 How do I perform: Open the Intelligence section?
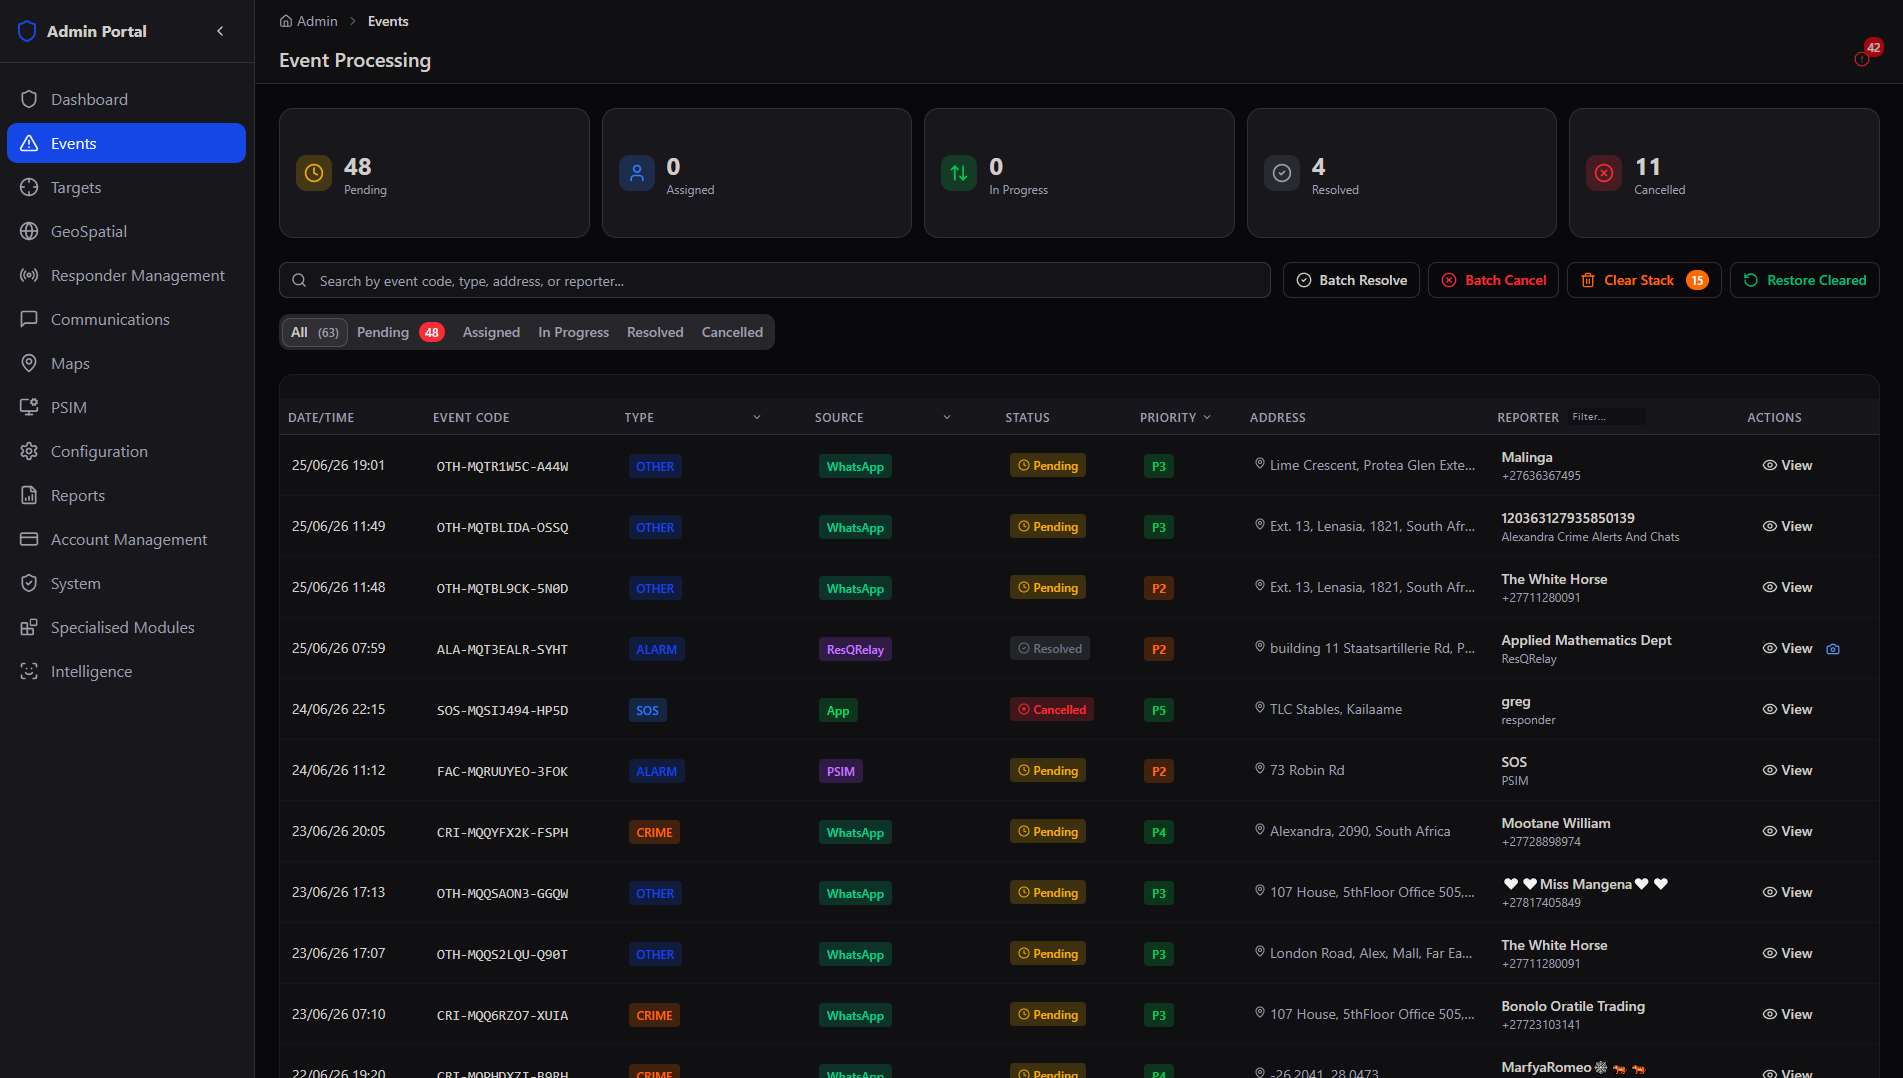(126, 671)
